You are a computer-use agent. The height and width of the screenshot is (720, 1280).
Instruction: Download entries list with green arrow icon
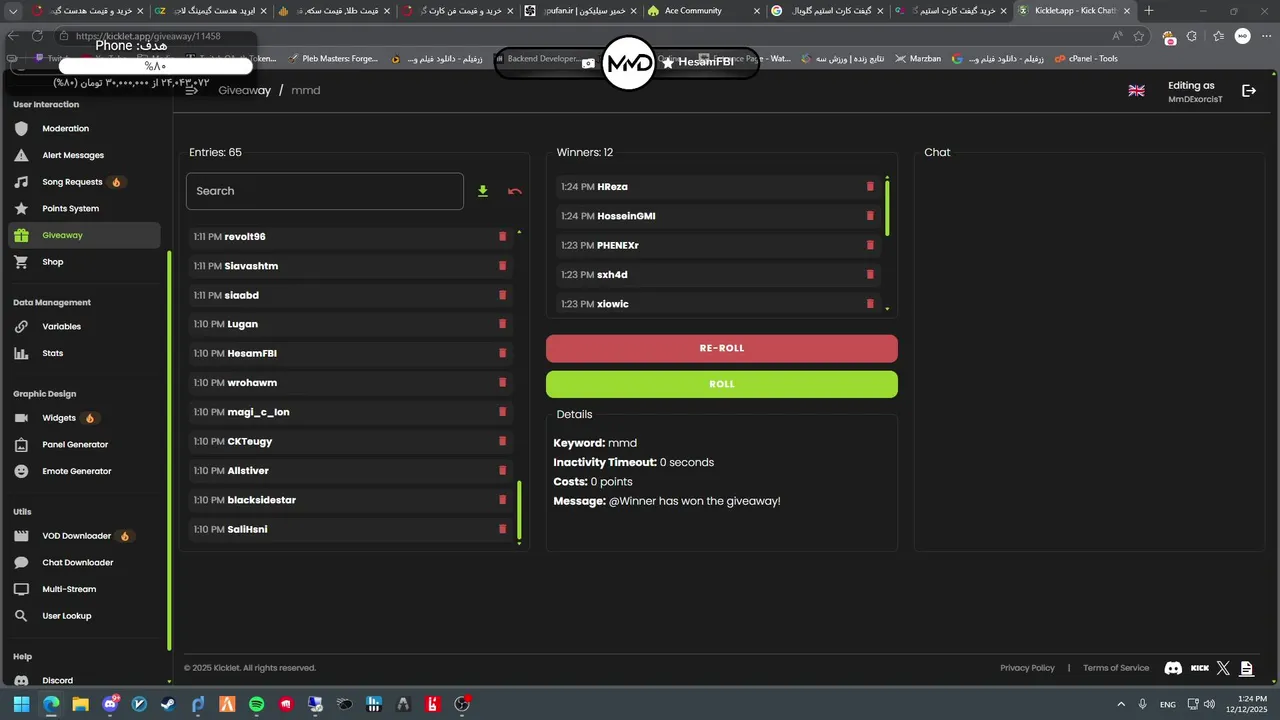tap(483, 191)
